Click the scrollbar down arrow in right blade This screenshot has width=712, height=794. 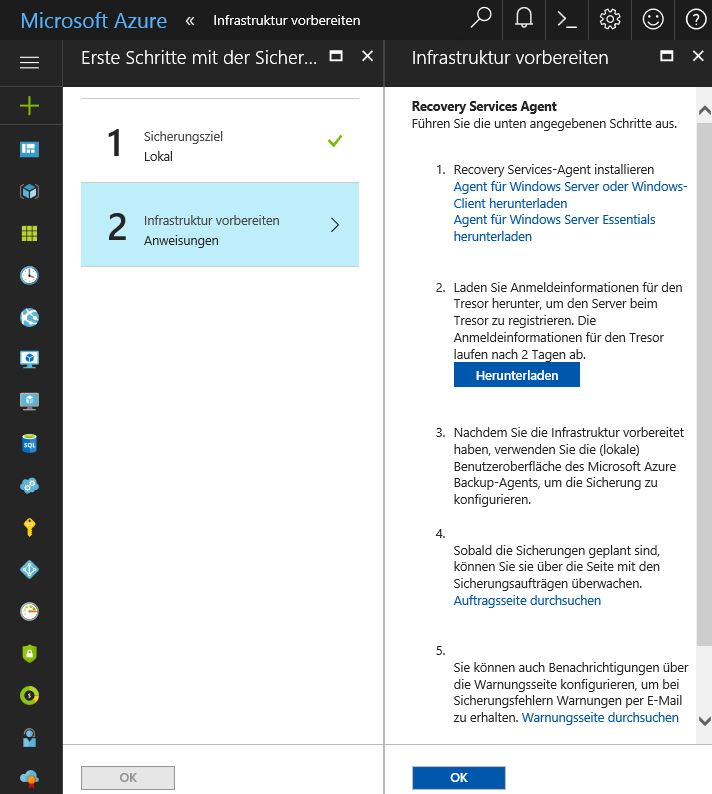[704, 721]
